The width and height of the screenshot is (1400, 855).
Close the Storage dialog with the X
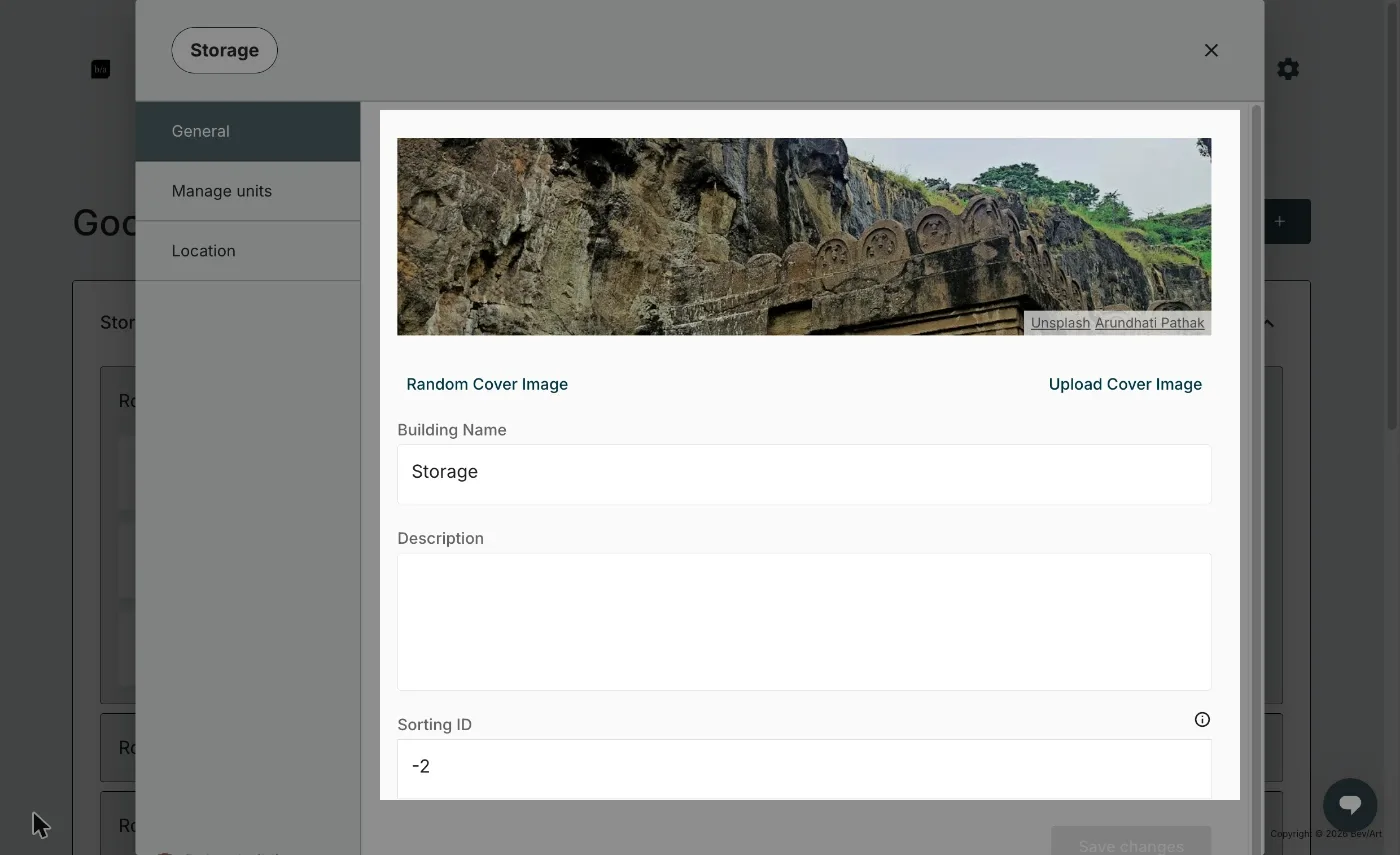pyautogui.click(x=1211, y=50)
